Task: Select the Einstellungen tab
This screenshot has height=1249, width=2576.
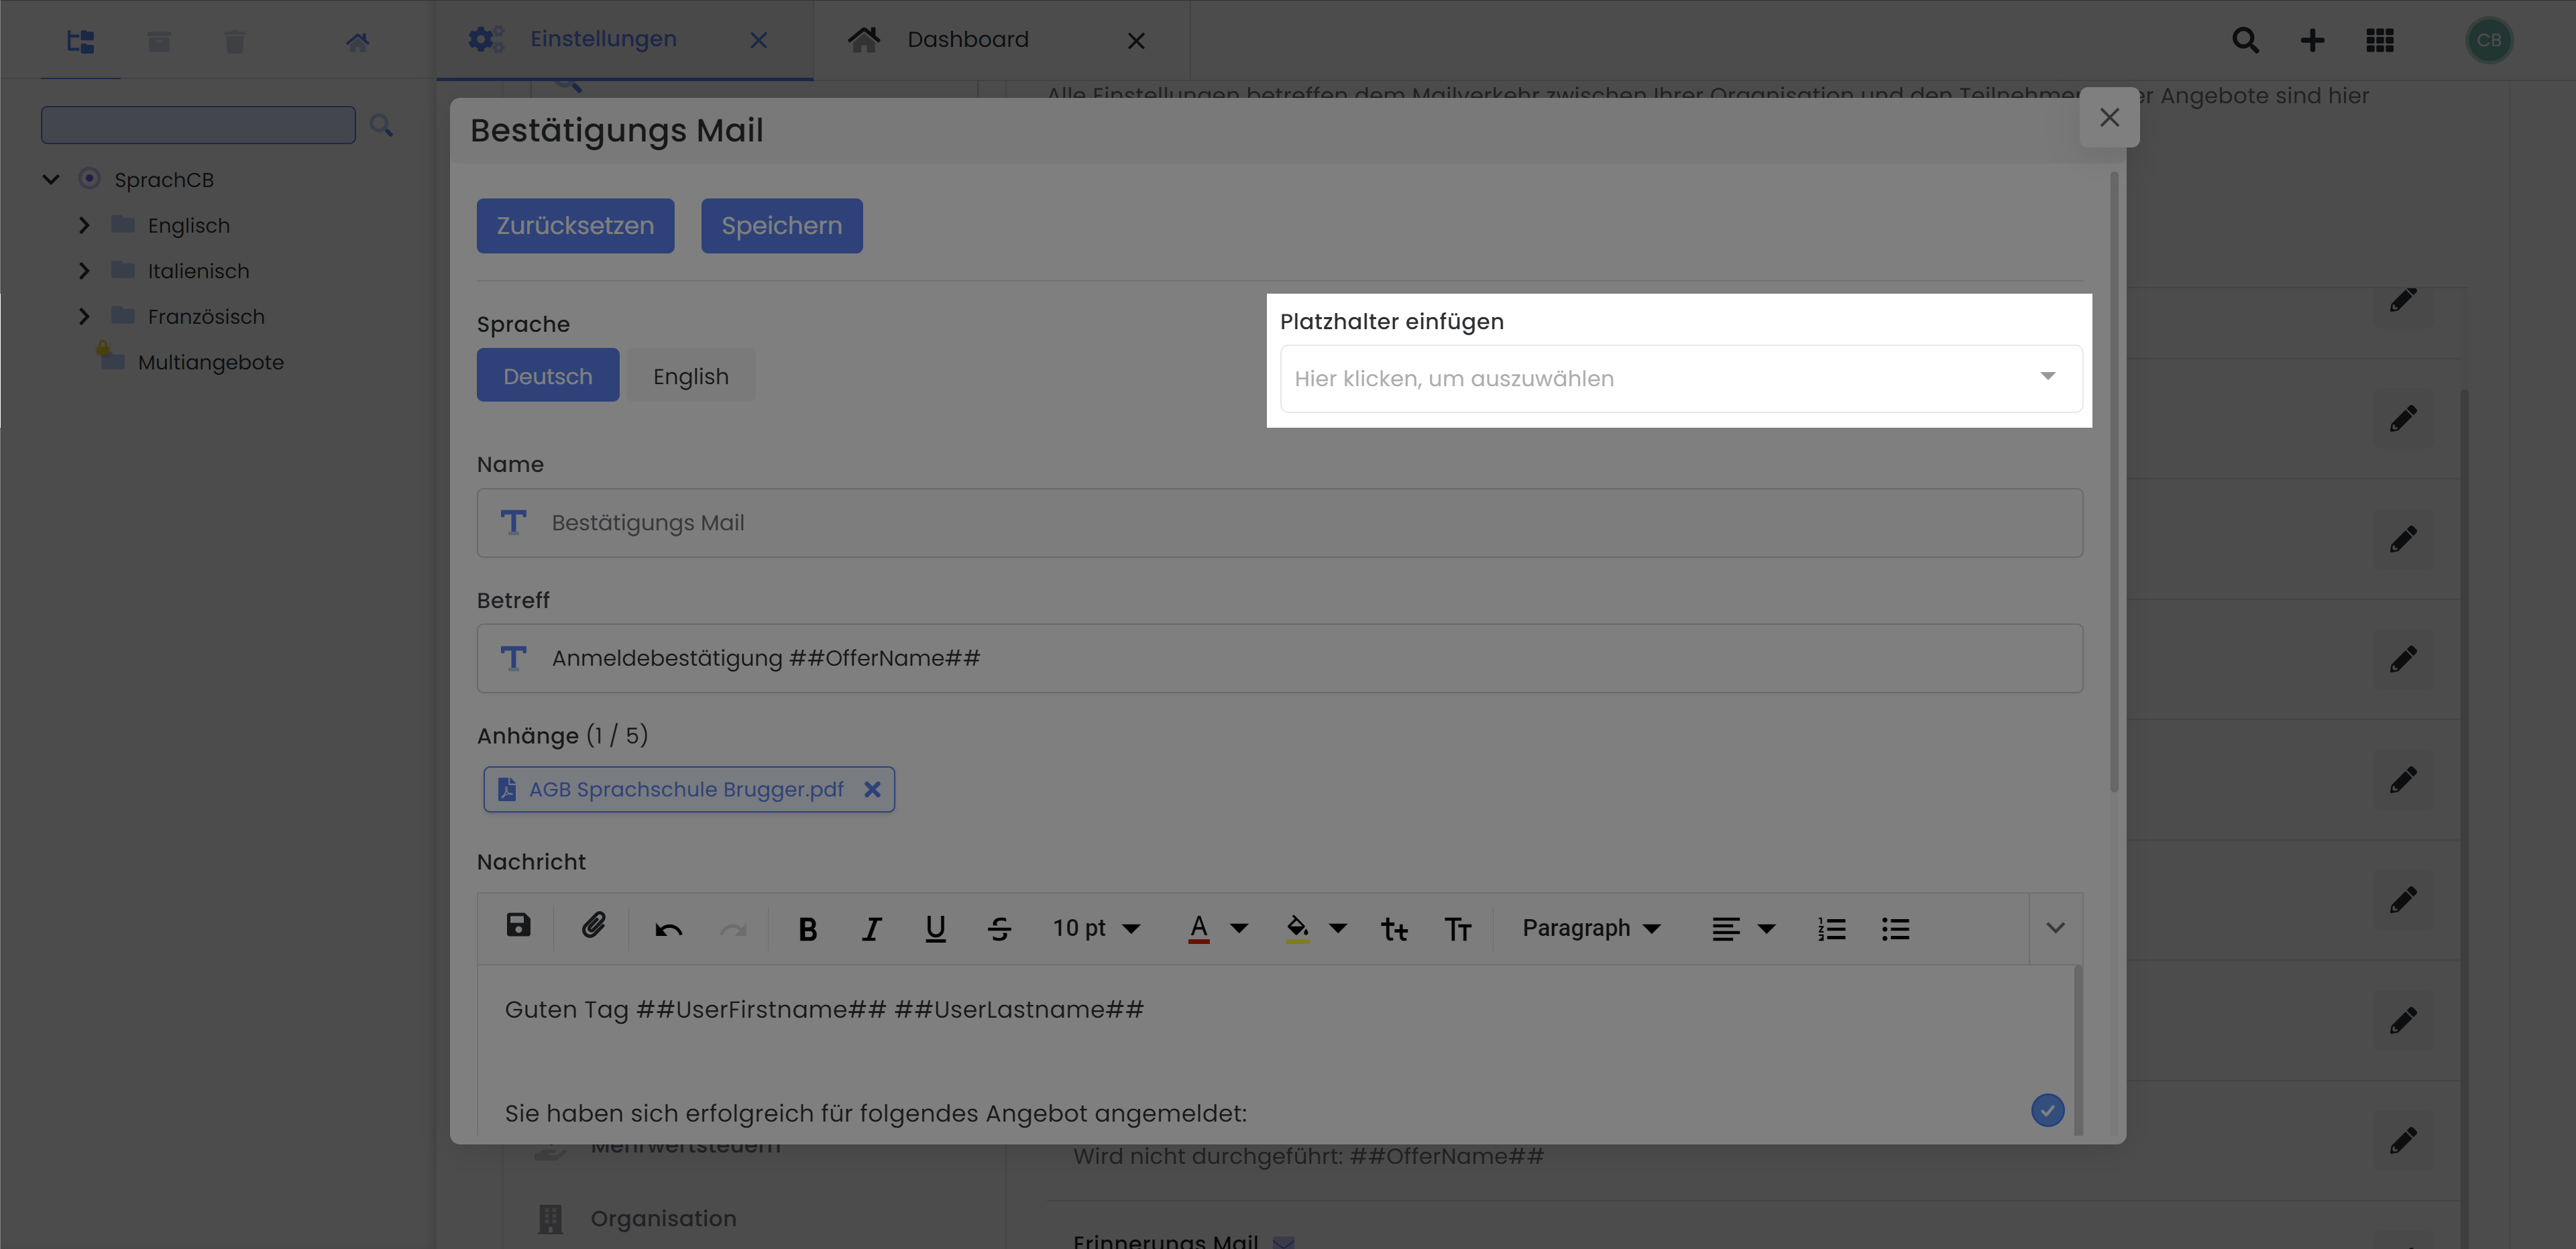Action: (x=603, y=40)
